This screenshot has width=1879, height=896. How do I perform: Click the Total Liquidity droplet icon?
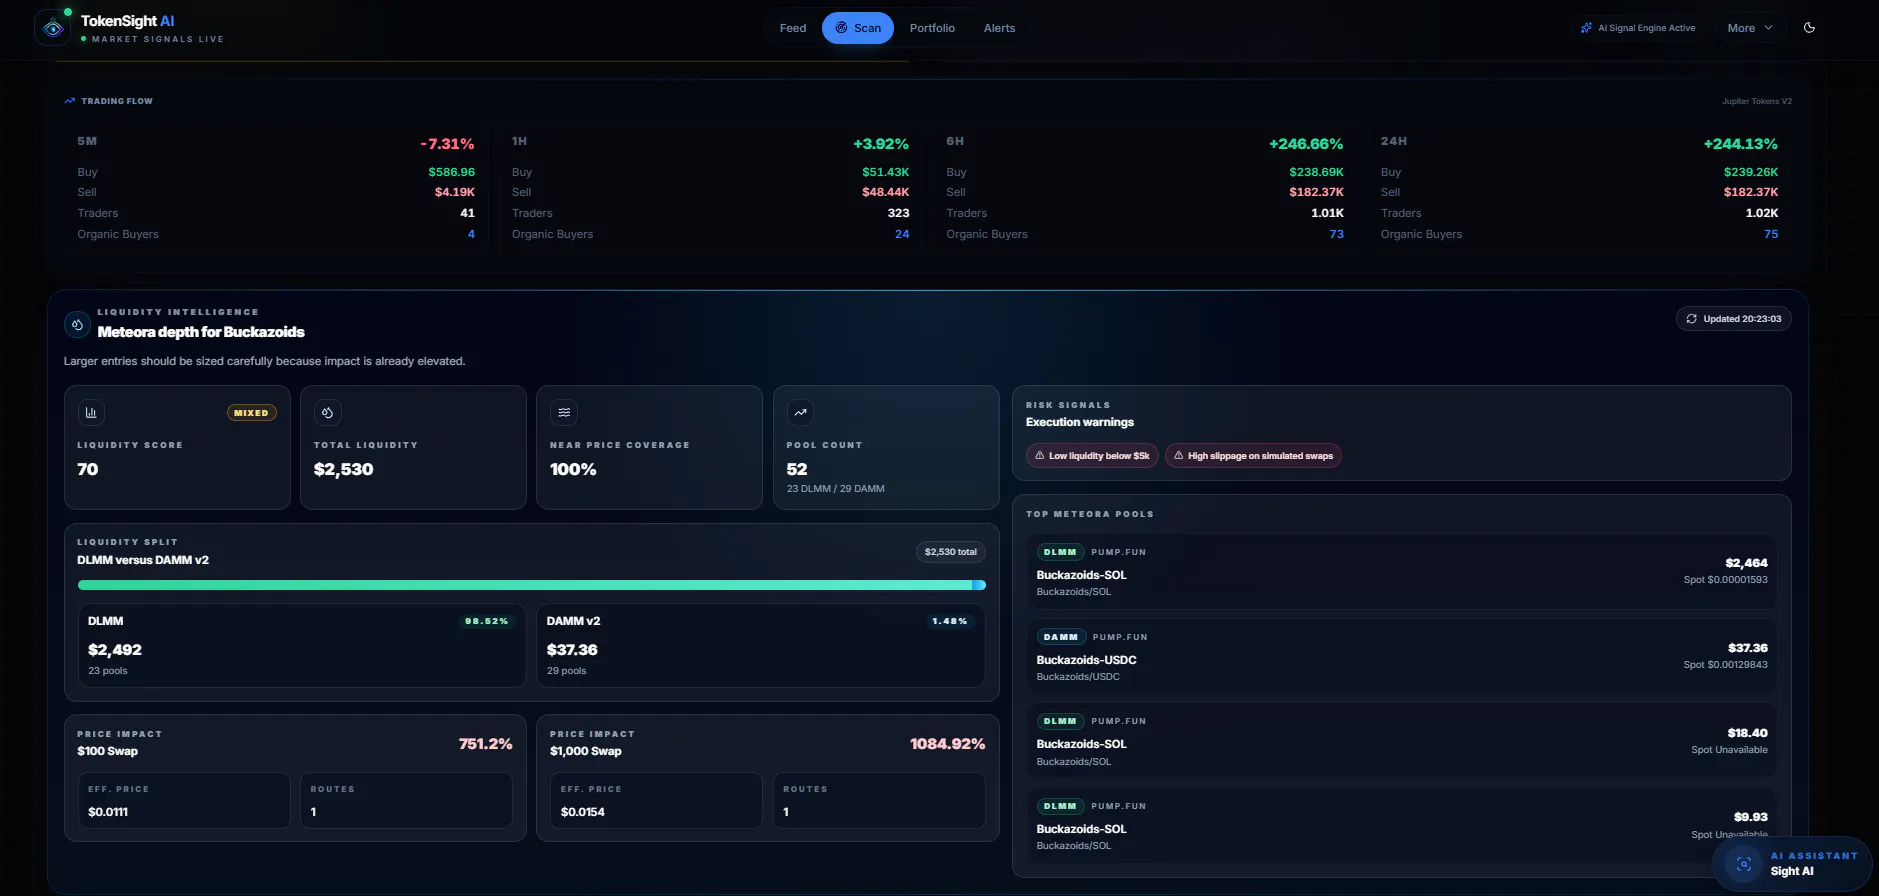point(327,412)
